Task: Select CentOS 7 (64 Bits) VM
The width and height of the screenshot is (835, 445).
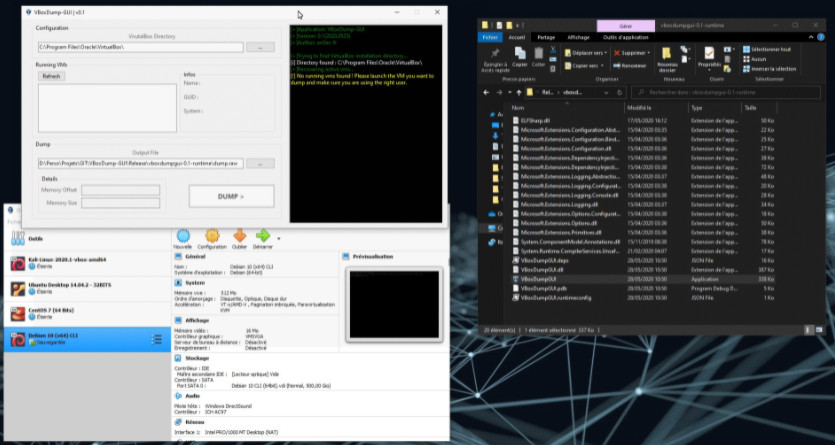Action: tap(87, 314)
